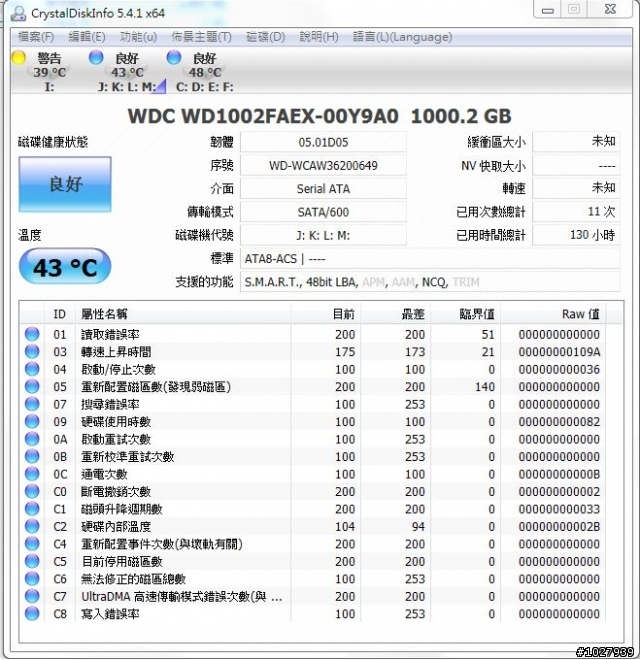Click the 良好 health status button
The image size is (640, 660).
click(65, 184)
